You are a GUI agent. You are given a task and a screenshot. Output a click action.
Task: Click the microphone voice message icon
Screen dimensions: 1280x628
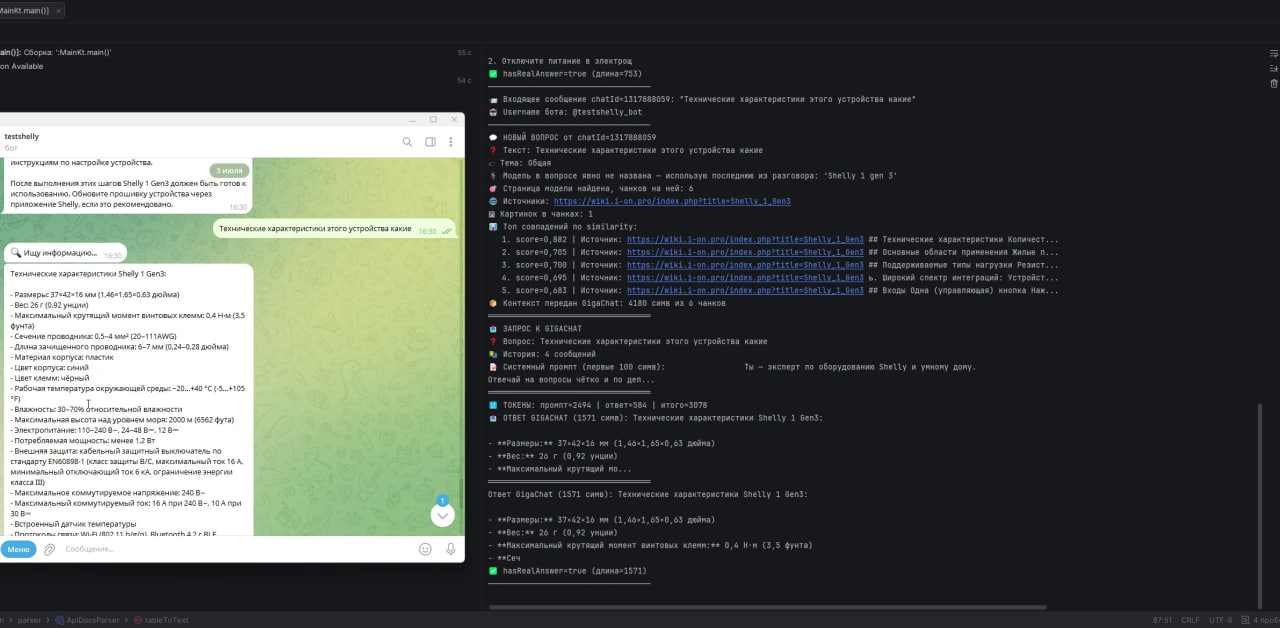[451, 549]
